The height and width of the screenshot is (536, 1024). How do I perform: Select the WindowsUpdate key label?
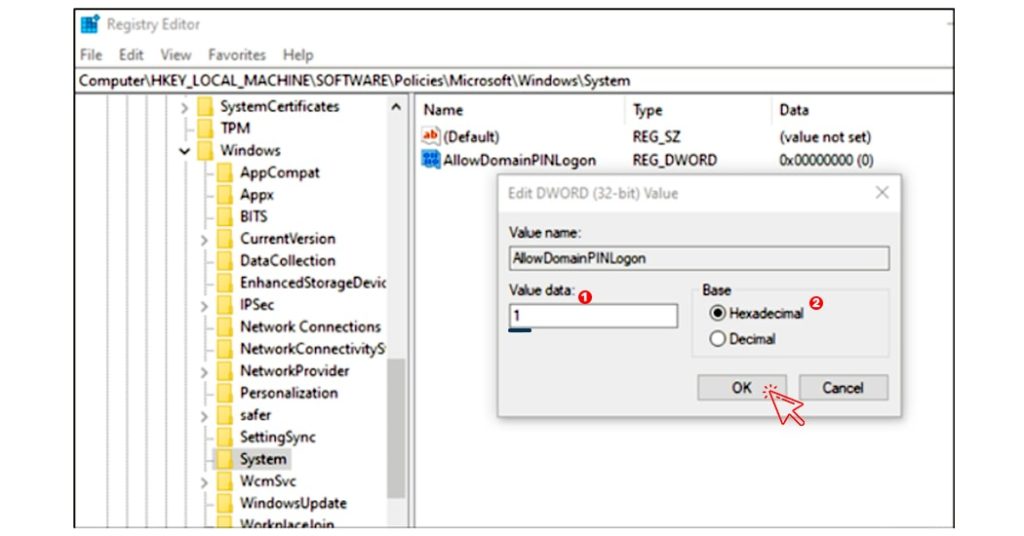(293, 503)
